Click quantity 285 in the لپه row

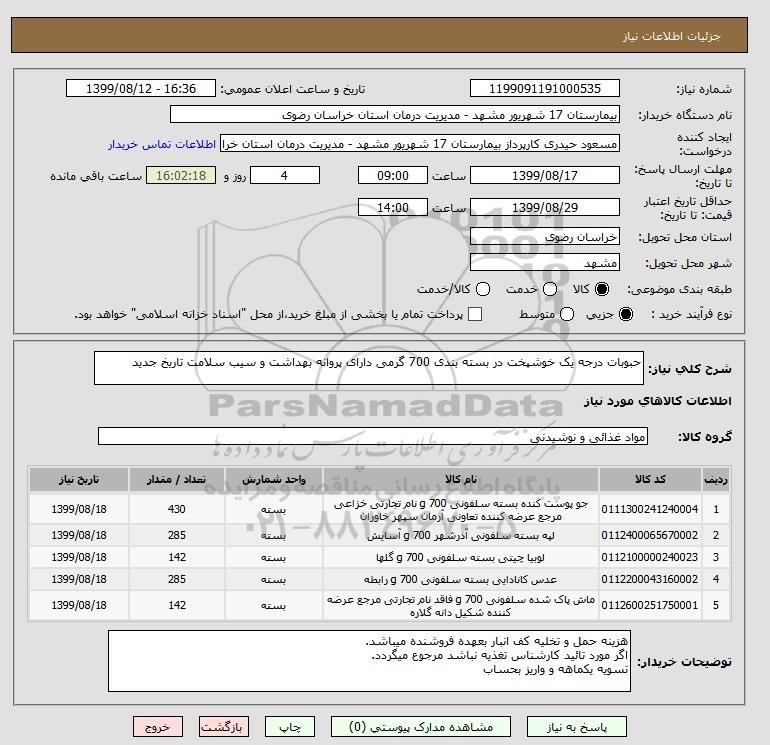176,535
